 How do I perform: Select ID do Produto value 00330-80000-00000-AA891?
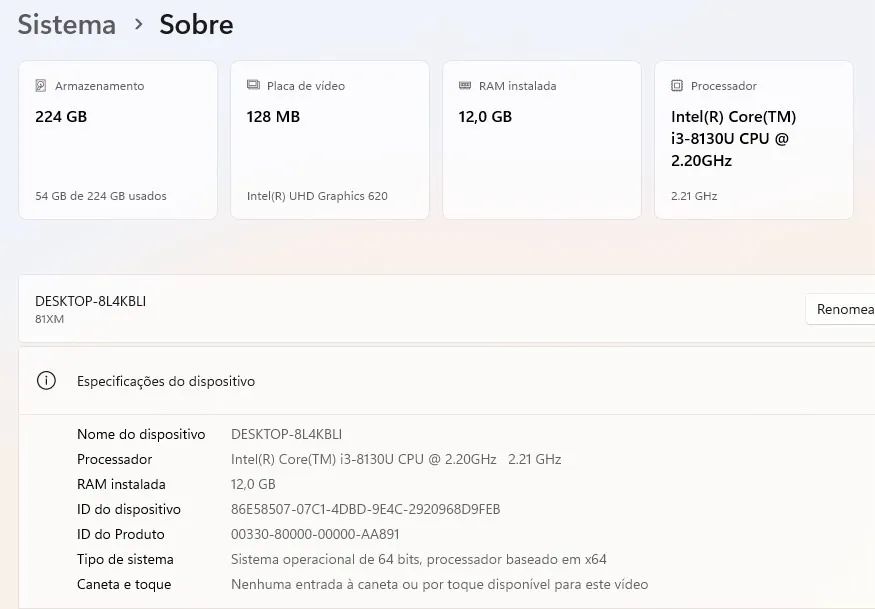tap(315, 534)
